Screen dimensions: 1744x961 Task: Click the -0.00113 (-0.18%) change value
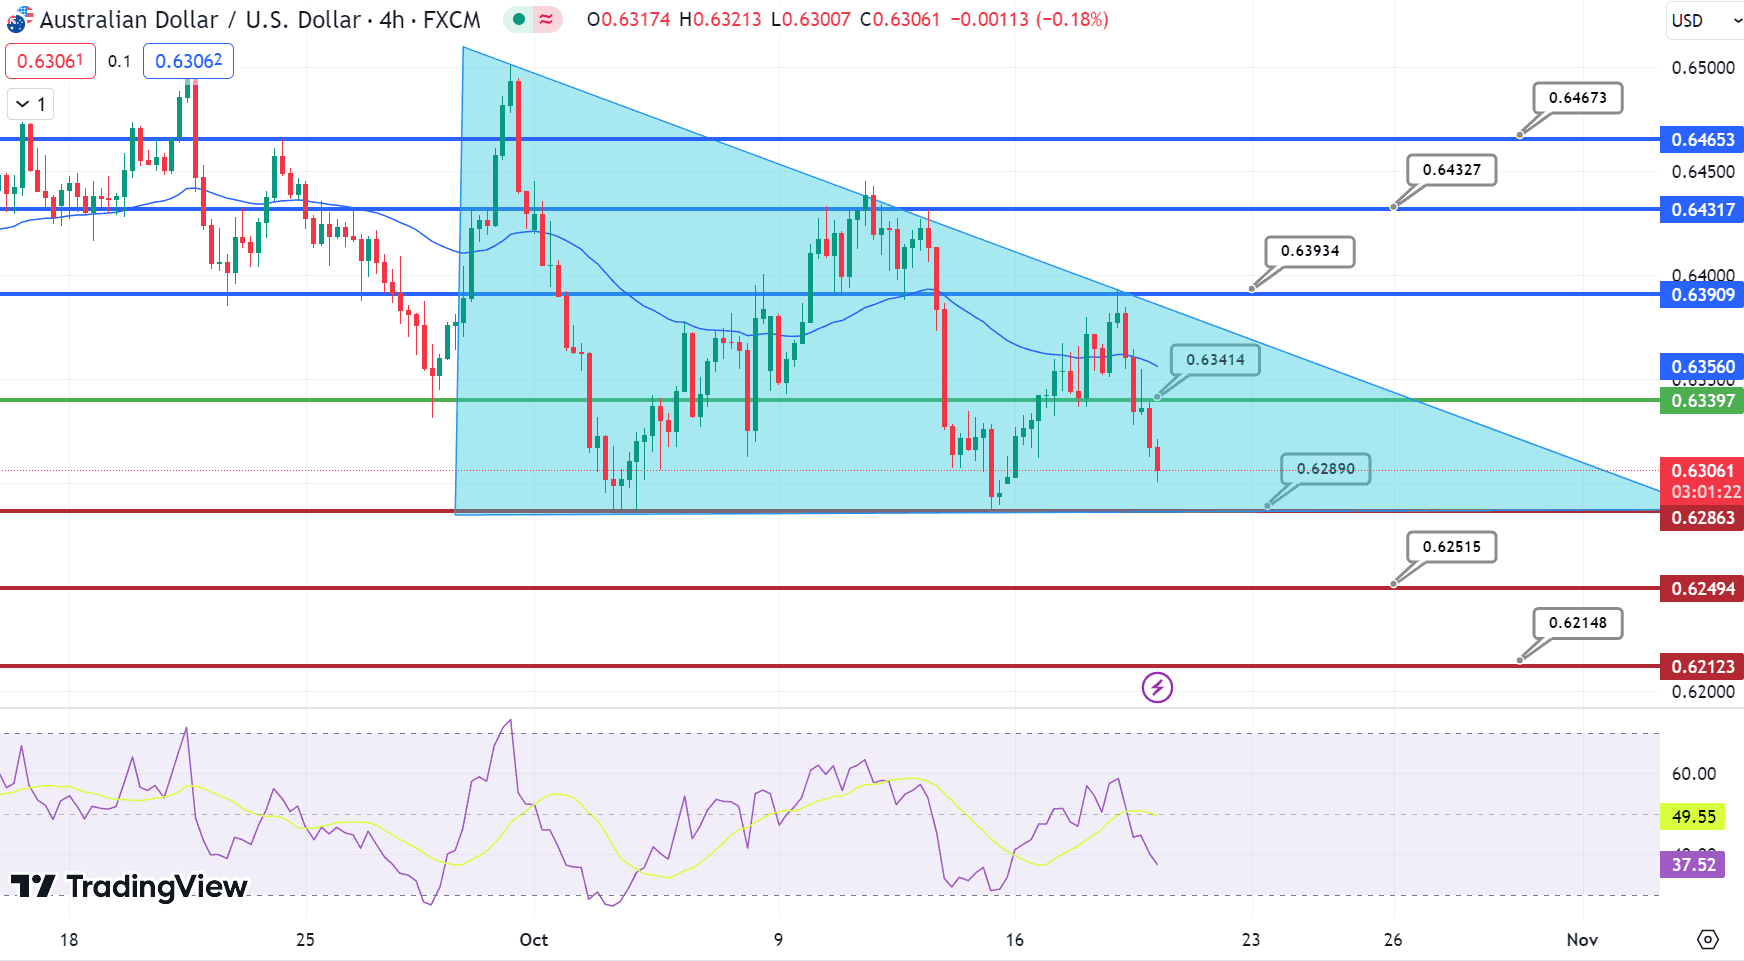(1029, 19)
